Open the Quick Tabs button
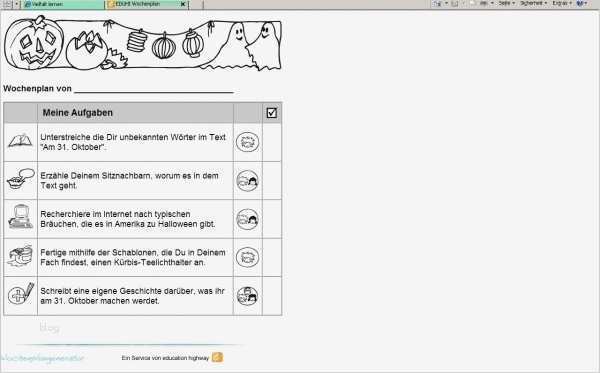Viewport: 600px width, 373px height. (x=8, y=4)
